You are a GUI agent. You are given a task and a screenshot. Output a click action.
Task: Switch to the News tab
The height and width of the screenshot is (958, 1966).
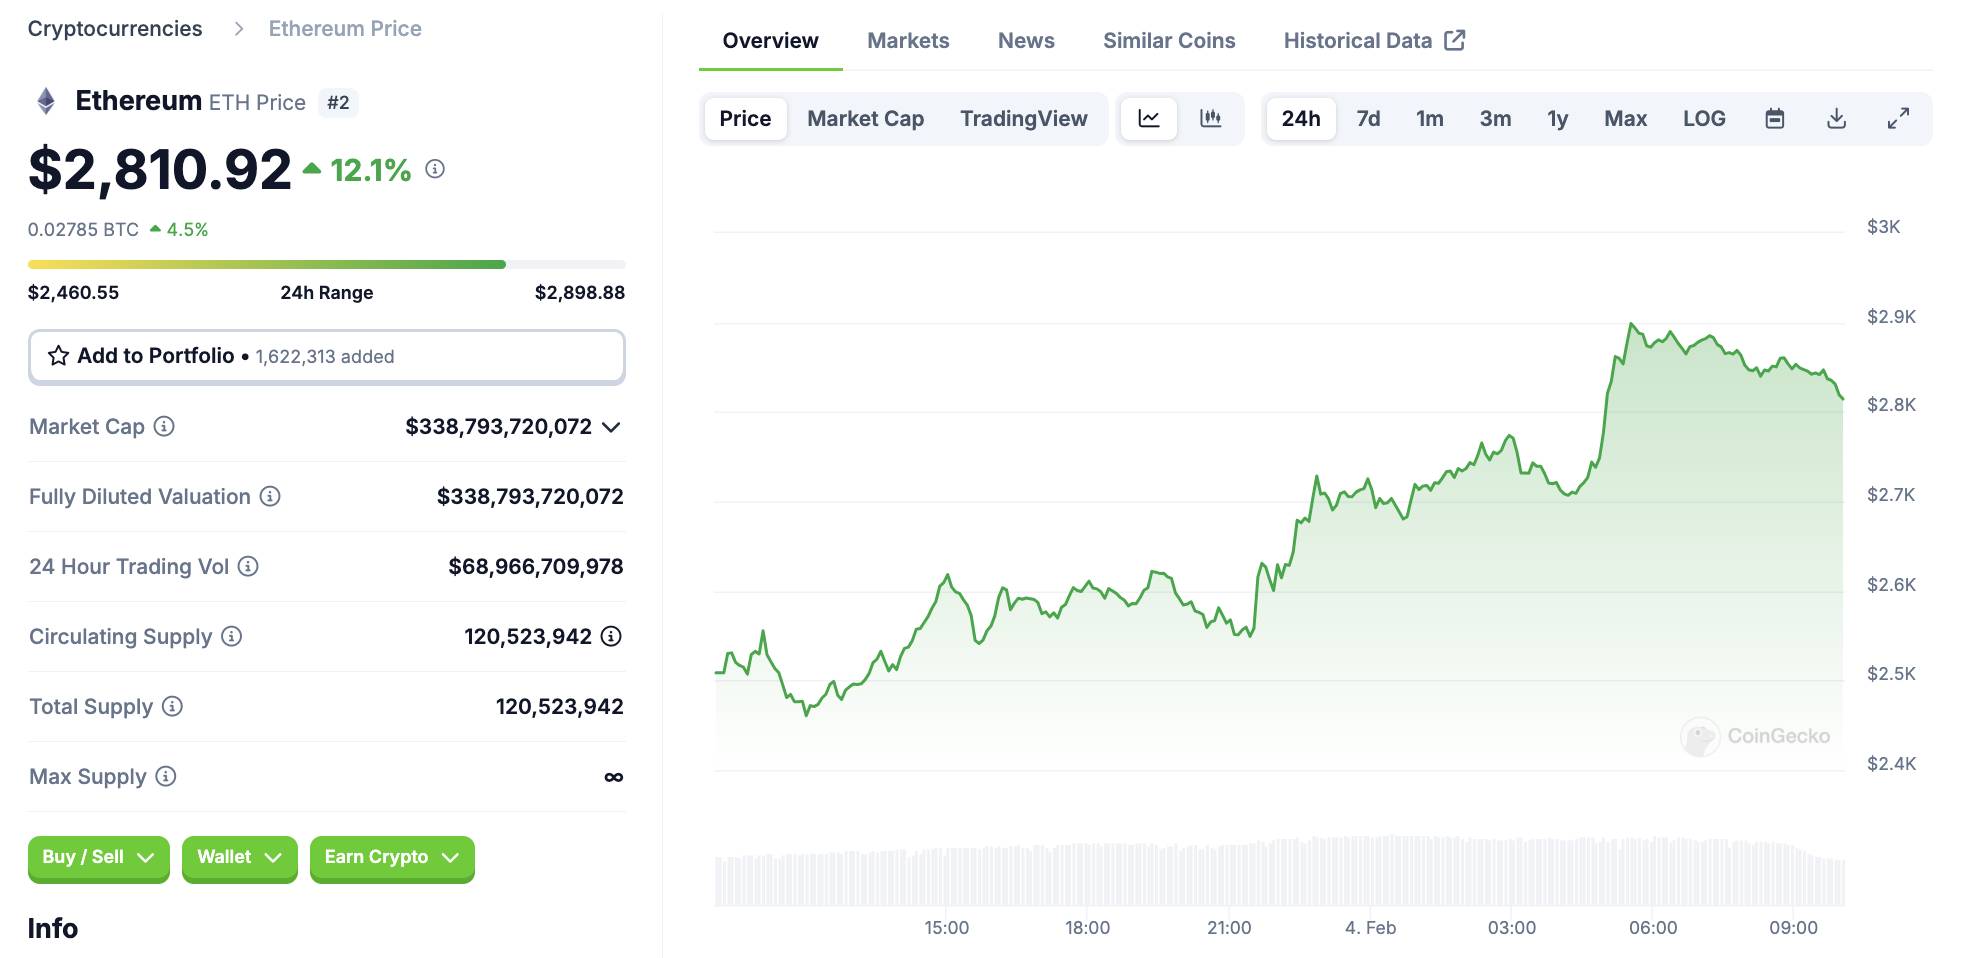coord(1026,41)
